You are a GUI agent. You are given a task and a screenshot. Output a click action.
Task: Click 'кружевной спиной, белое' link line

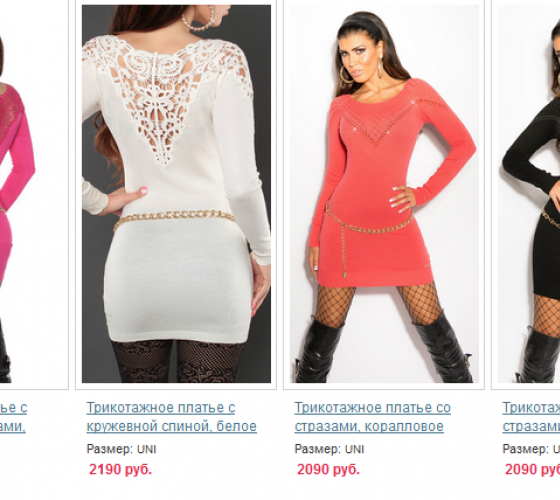pos(171,426)
